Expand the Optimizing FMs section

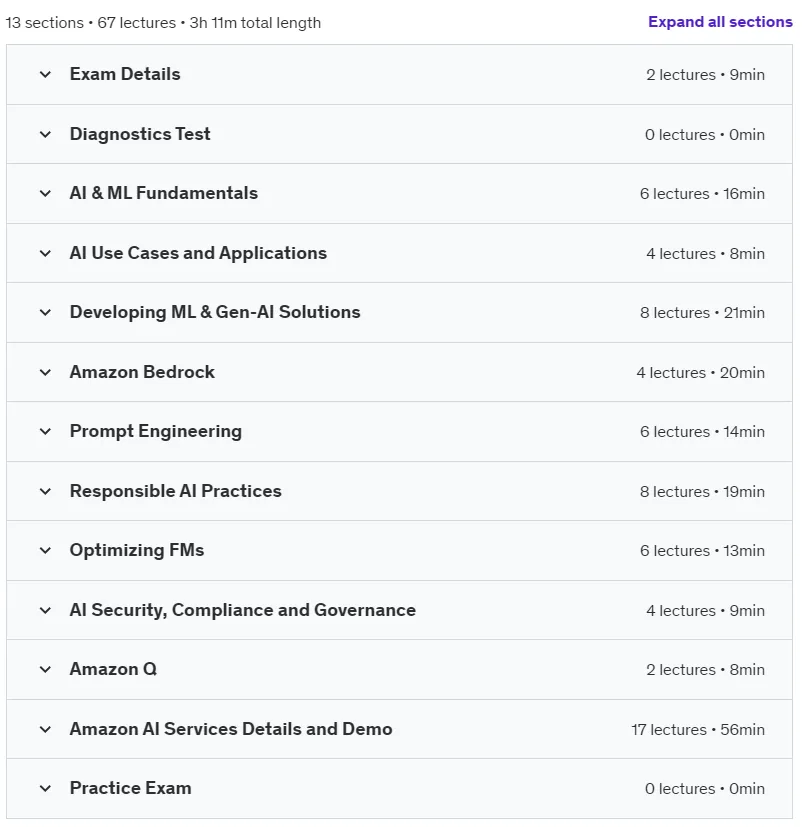click(x=399, y=551)
